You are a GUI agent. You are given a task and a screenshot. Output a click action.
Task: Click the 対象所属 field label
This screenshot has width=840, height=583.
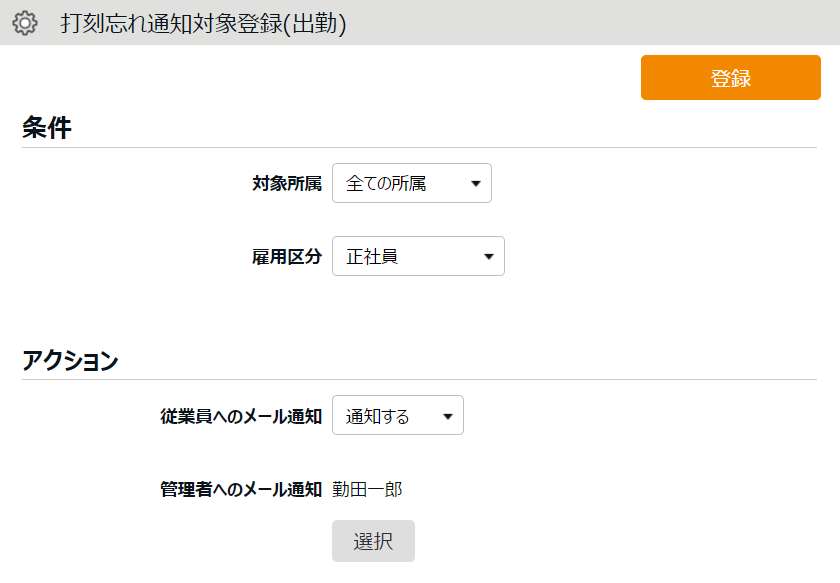pos(287,184)
